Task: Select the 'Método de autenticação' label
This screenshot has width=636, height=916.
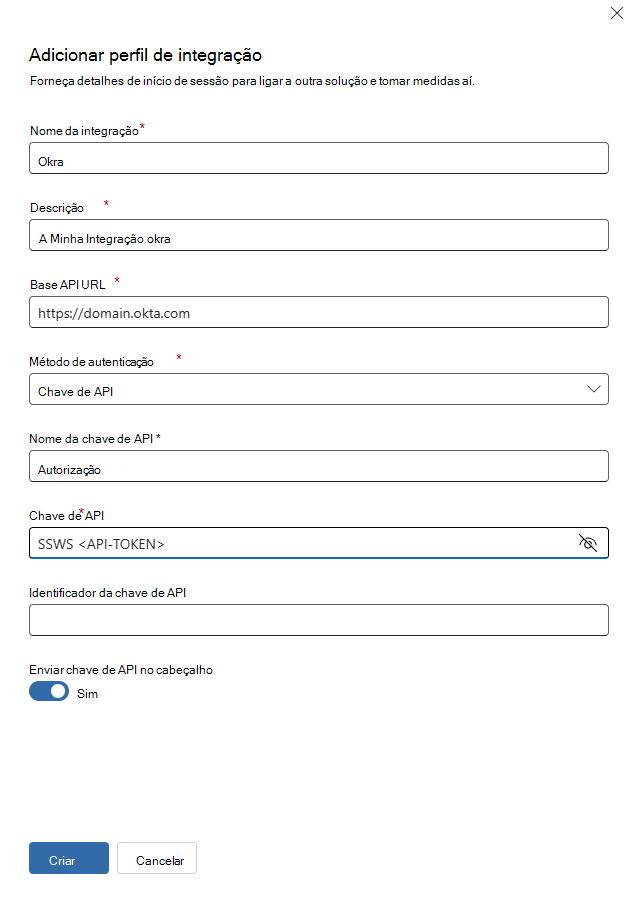Action: coord(92,362)
